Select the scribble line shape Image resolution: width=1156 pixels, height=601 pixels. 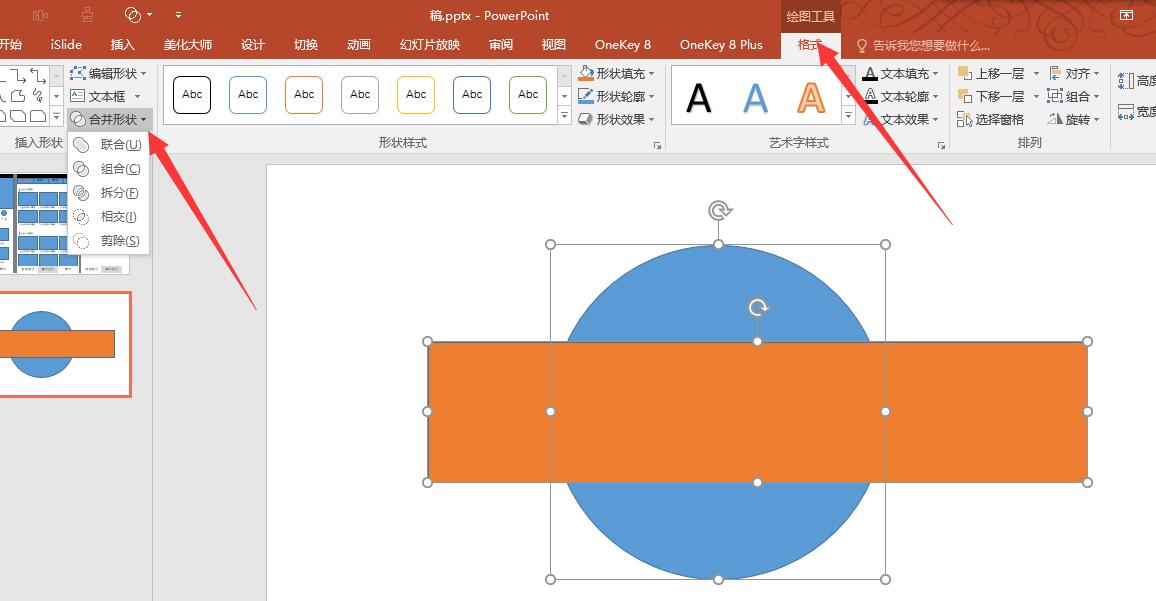(38, 96)
